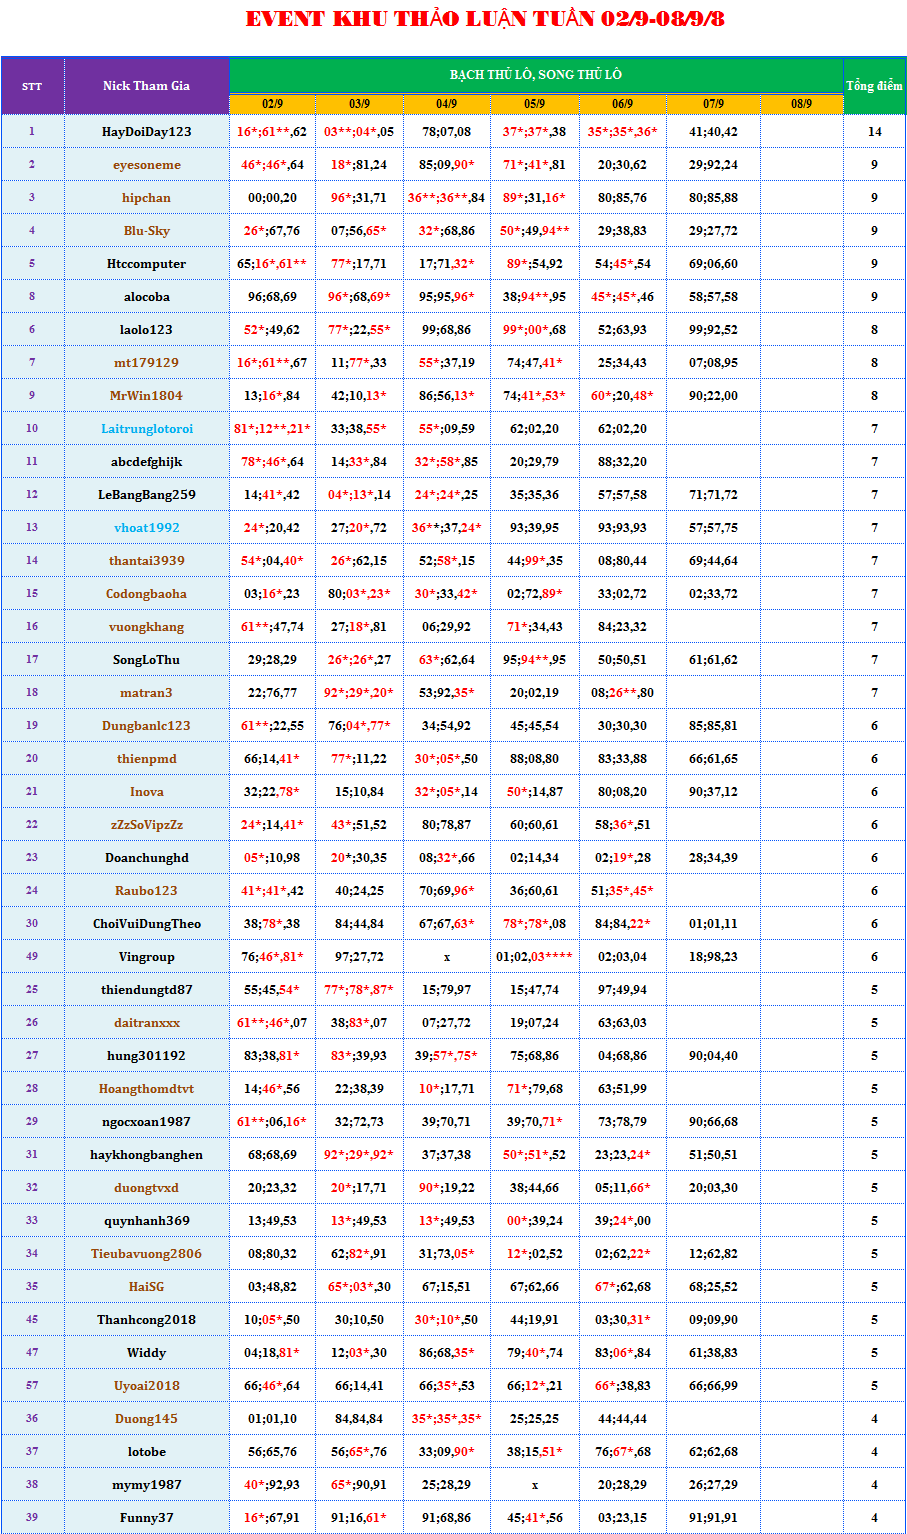Click the EVENT KHU THẢO LUẬN title
The image size is (907, 1534).
(485, 19)
